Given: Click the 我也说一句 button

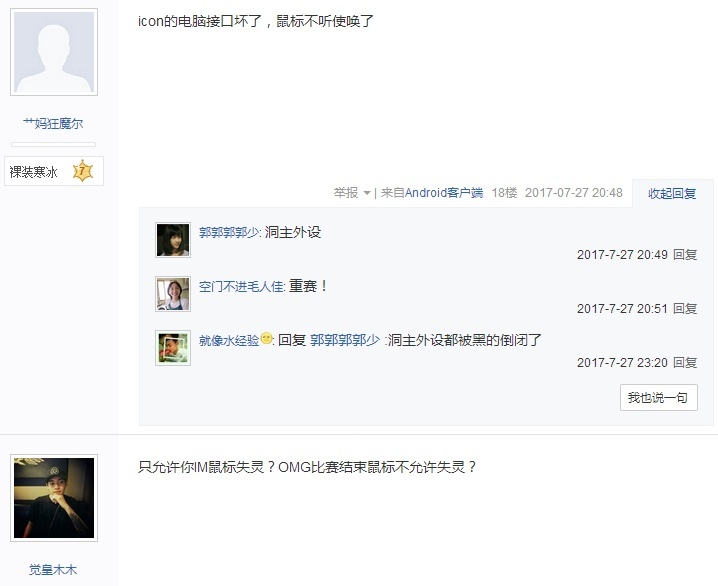Looking at the screenshot, I should tap(658, 397).
